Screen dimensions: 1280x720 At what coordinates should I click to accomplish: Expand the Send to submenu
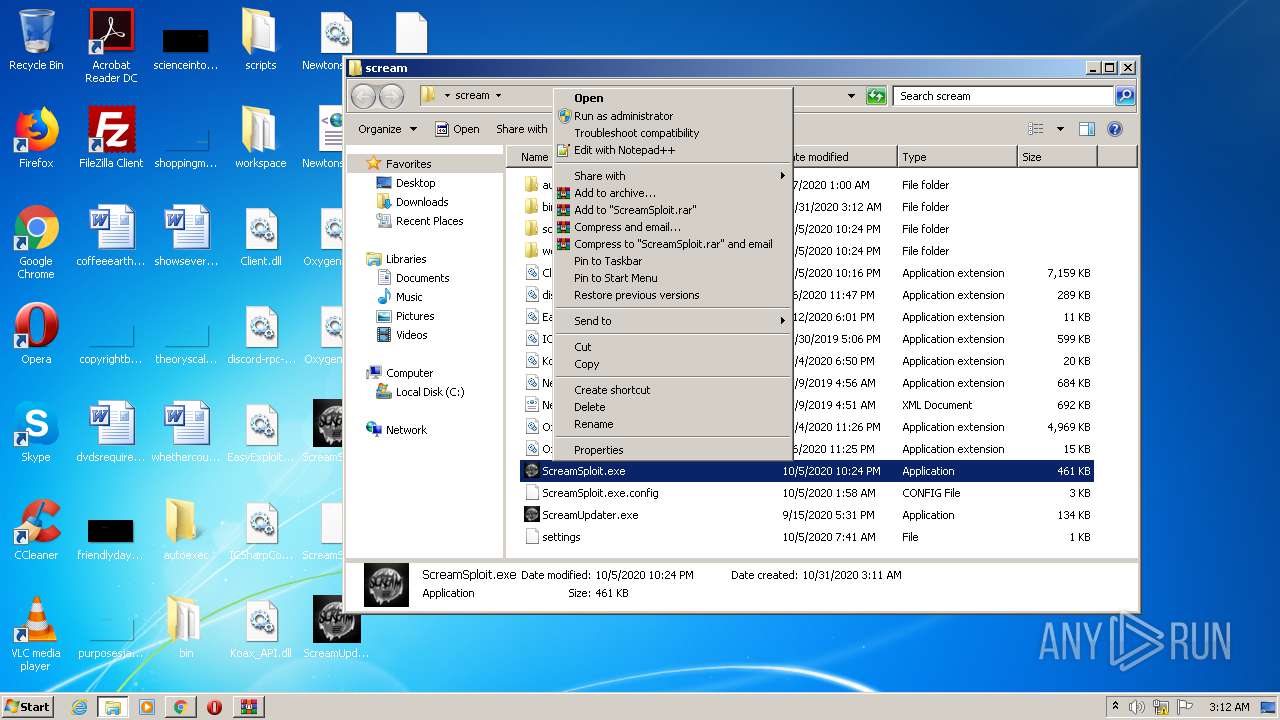click(x=673, y=321)
